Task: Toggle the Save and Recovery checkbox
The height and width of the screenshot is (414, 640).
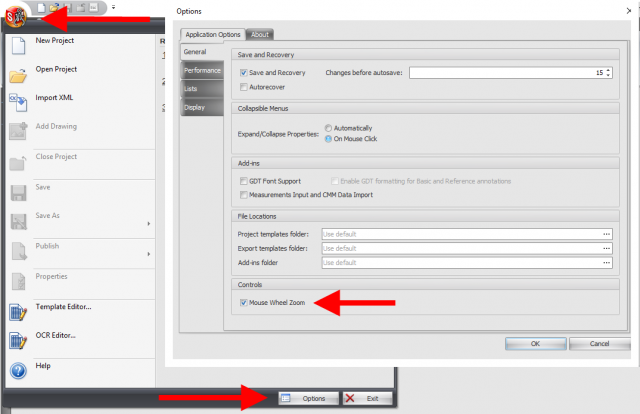Action: [244, 73]
